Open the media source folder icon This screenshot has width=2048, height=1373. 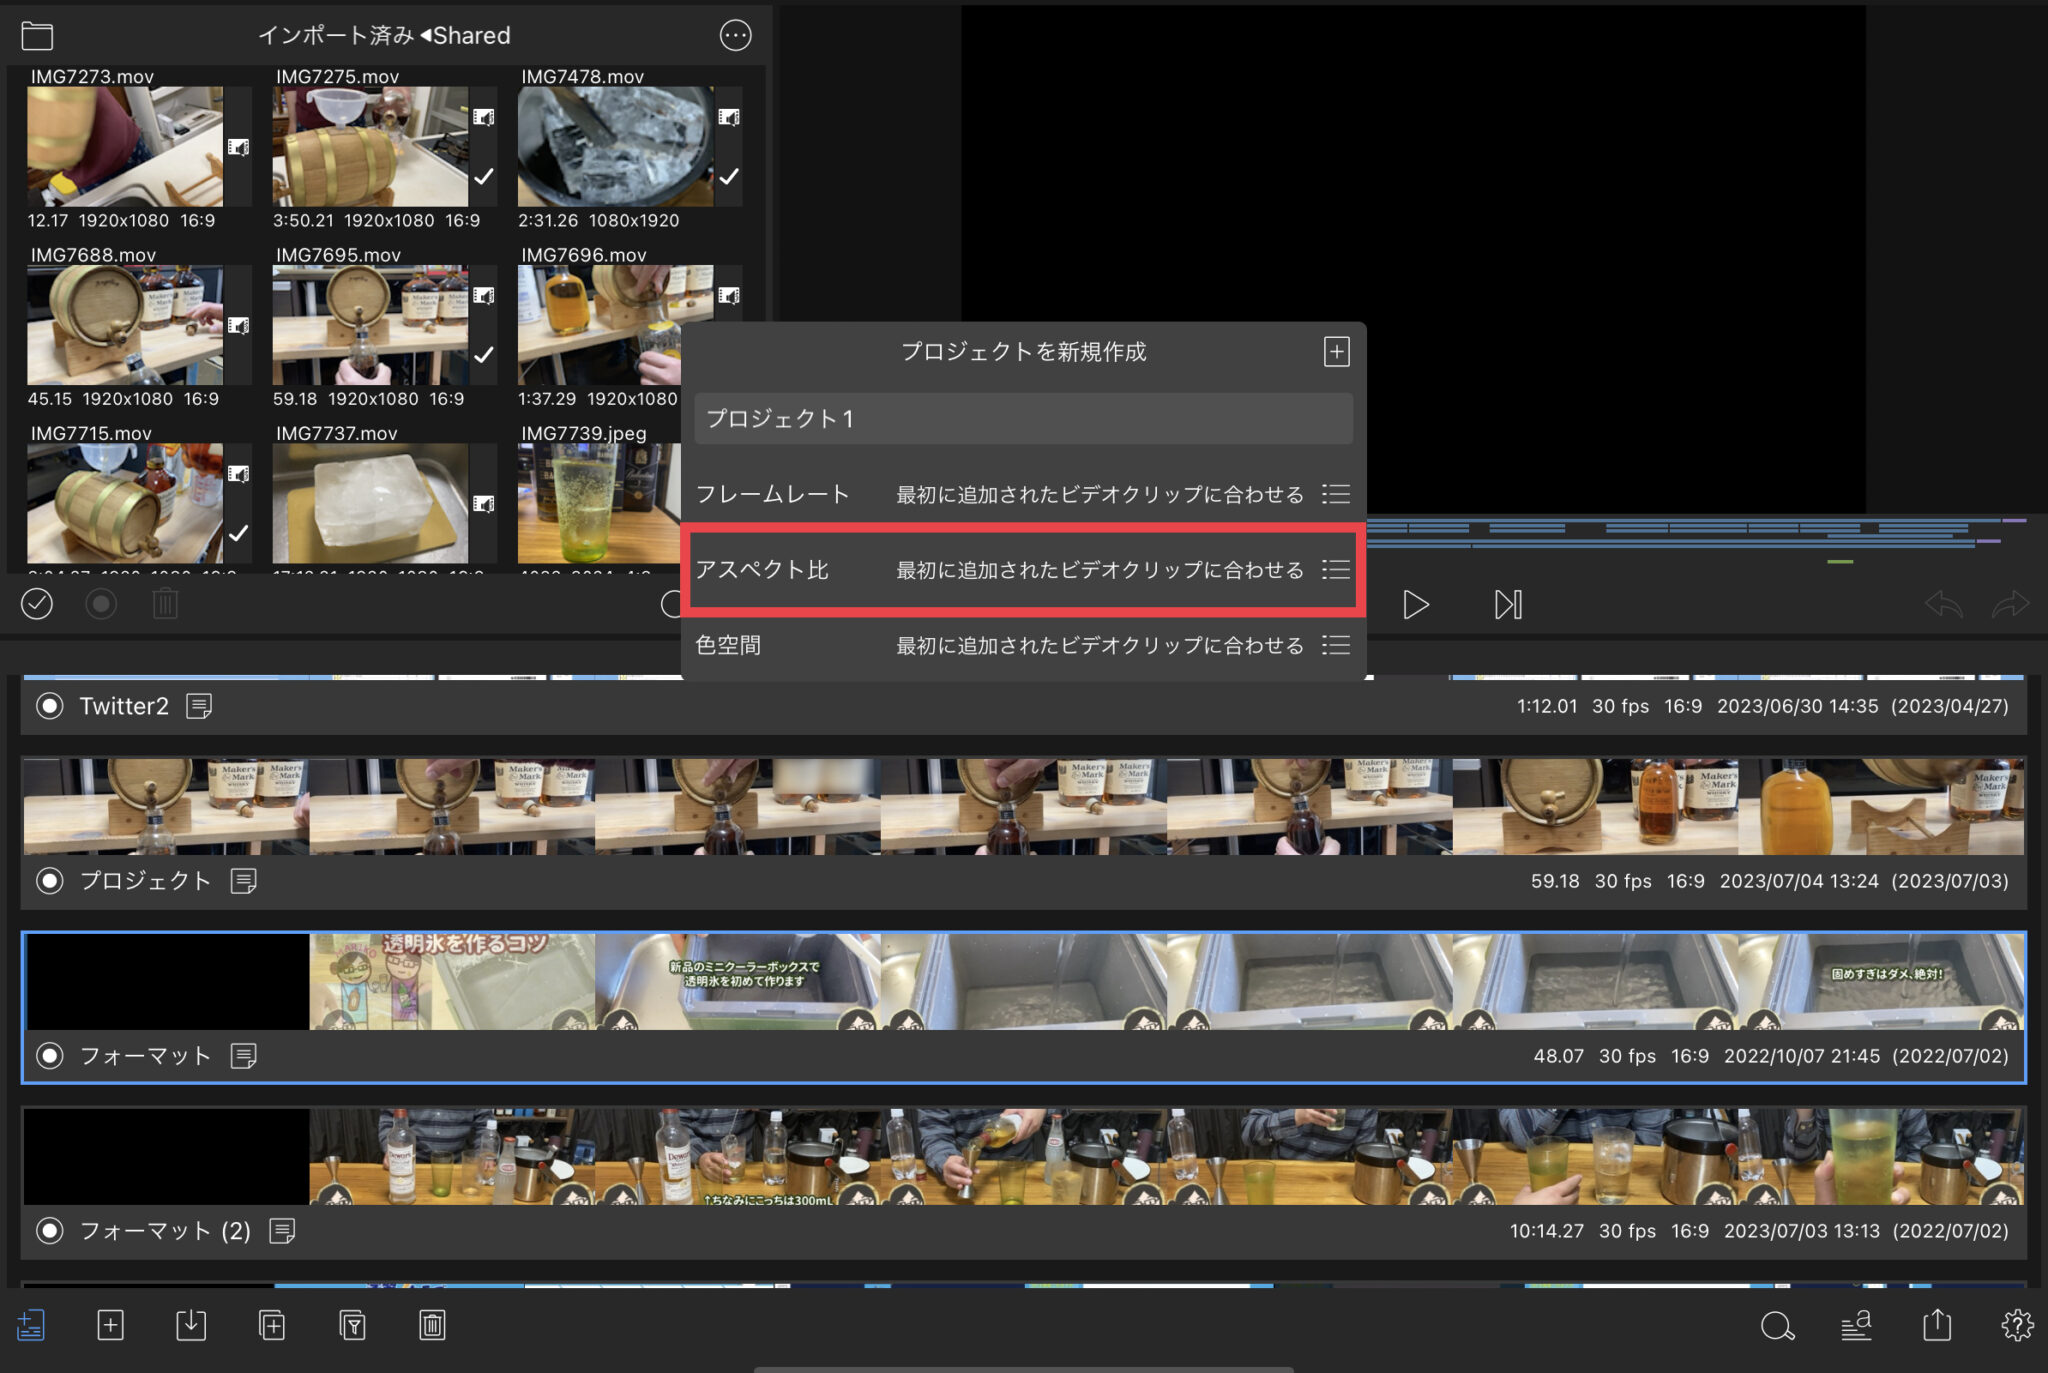37,35
